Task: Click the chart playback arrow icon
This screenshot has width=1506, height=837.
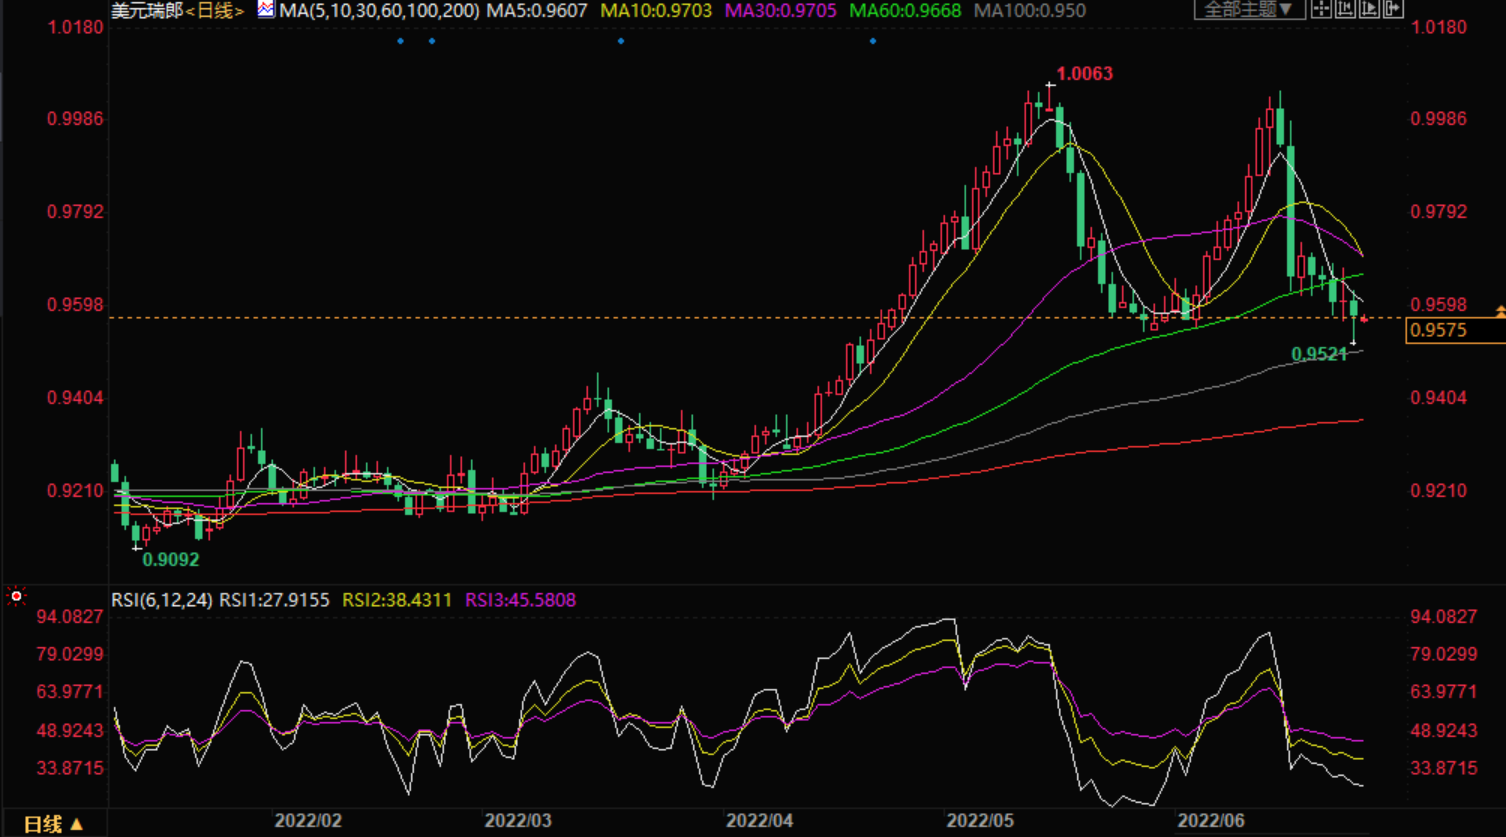Action: click(x=1369, y=10)
